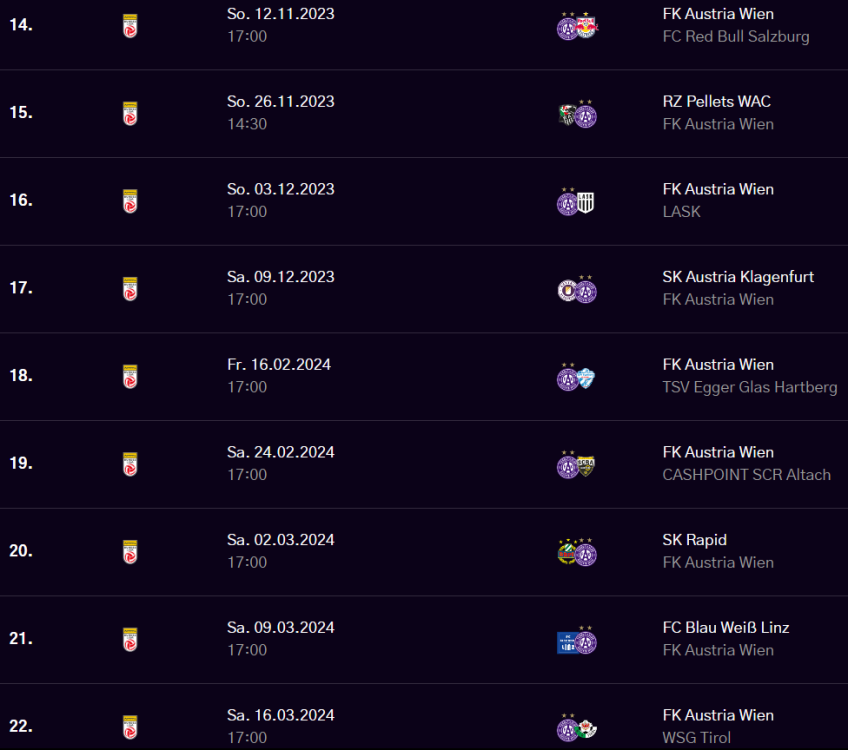The image size is (848, 750).
Task: Click the SK Rapid green club crest
Action: click(x=567, y=553)
